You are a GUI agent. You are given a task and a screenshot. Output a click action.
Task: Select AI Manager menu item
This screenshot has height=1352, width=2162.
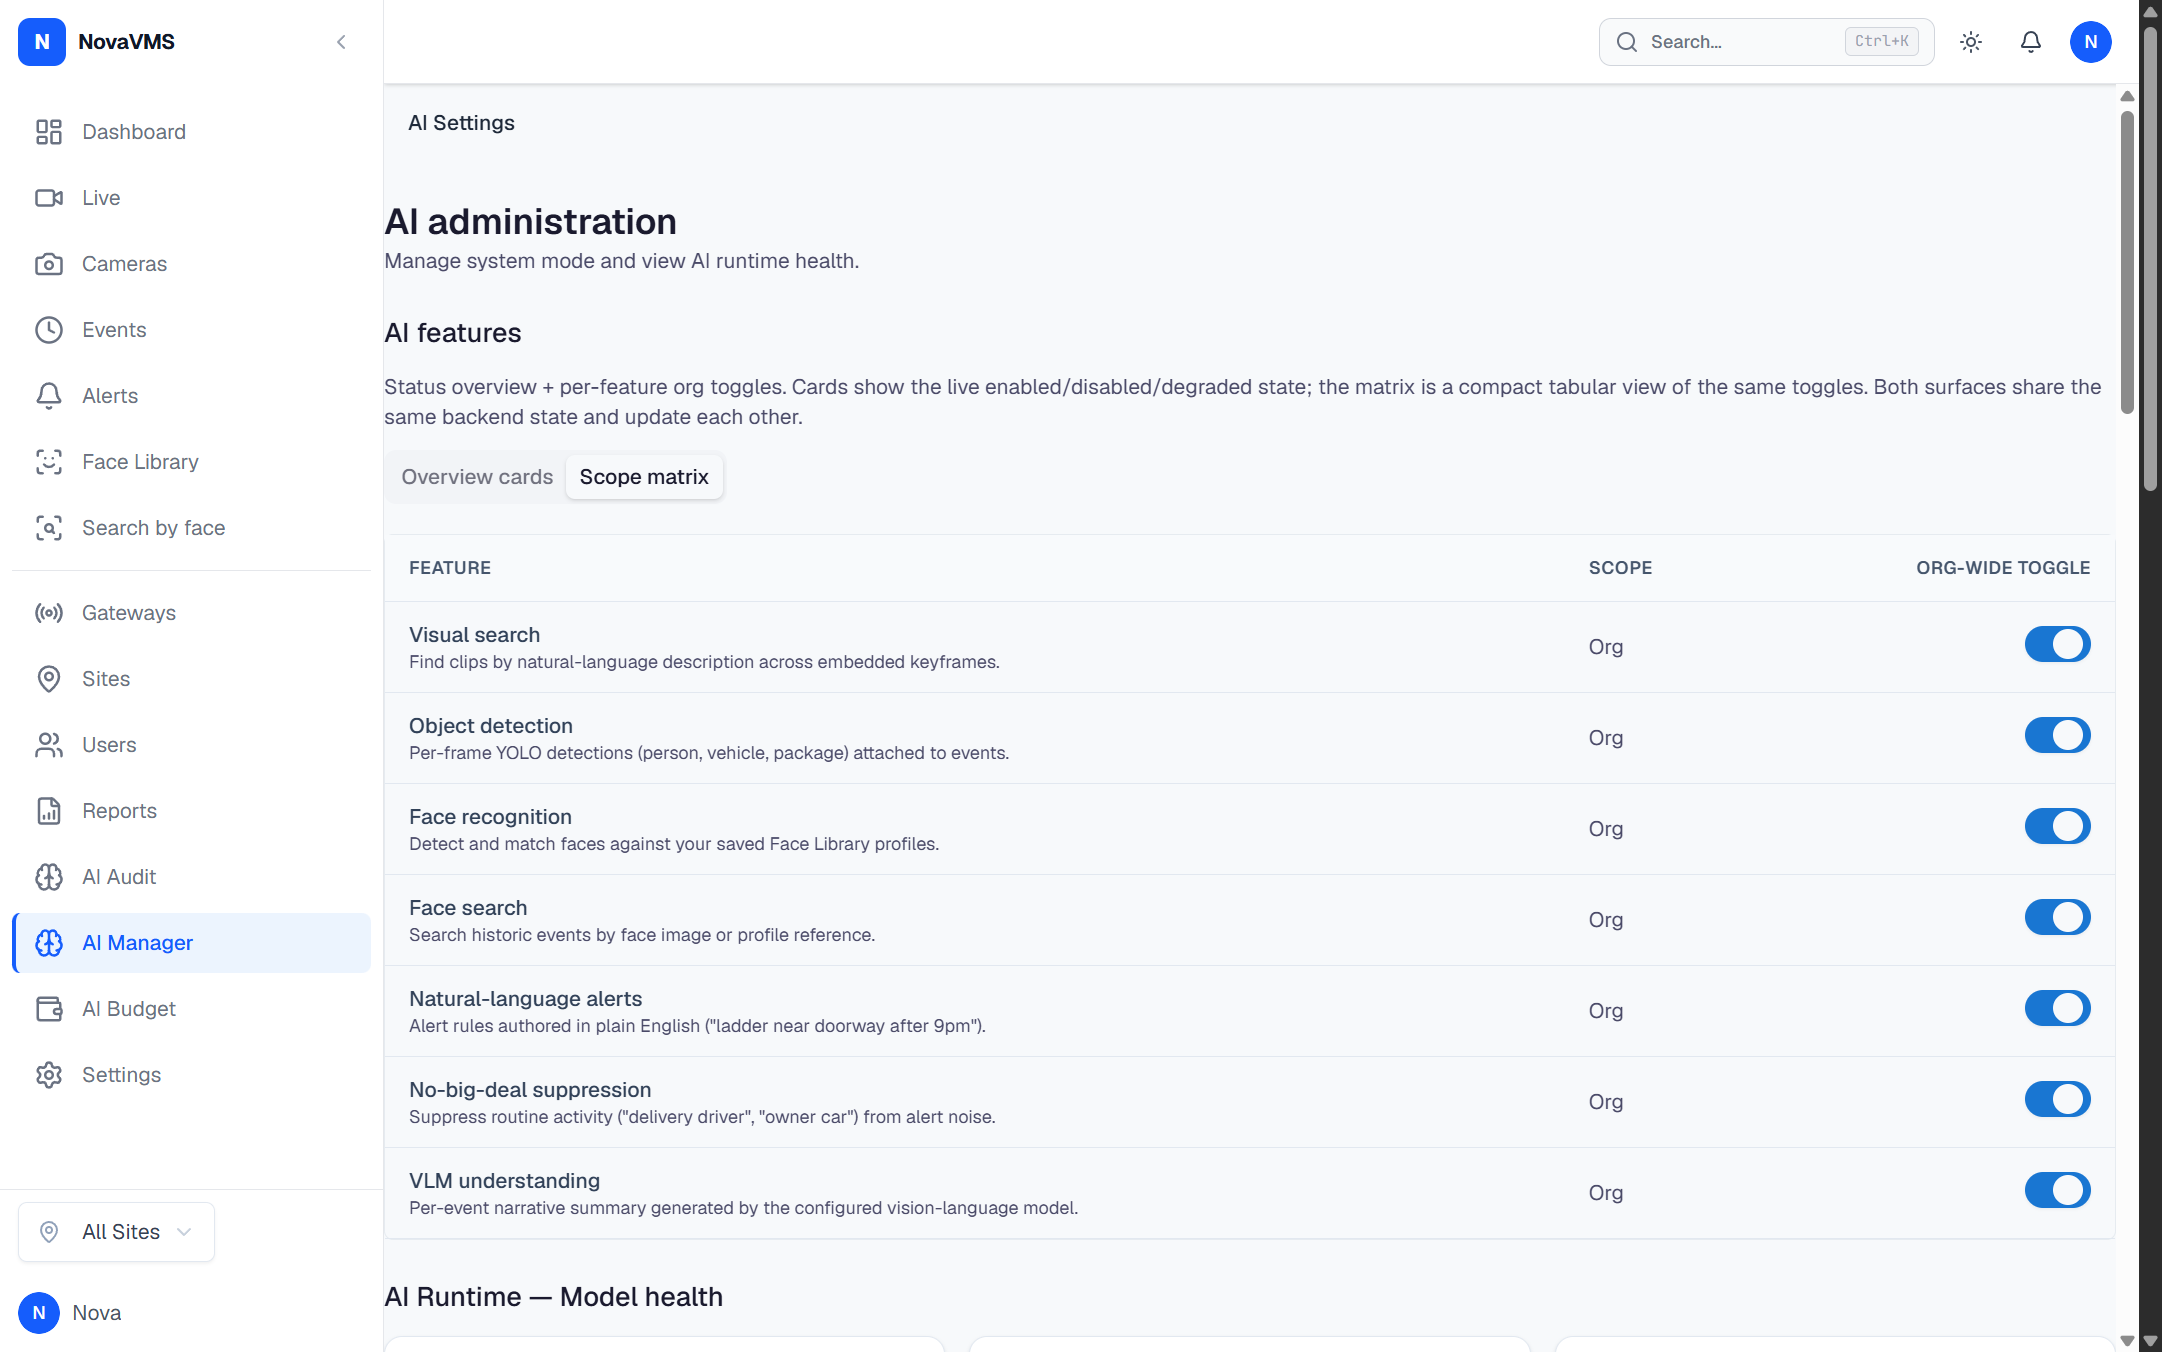[191, 943]
